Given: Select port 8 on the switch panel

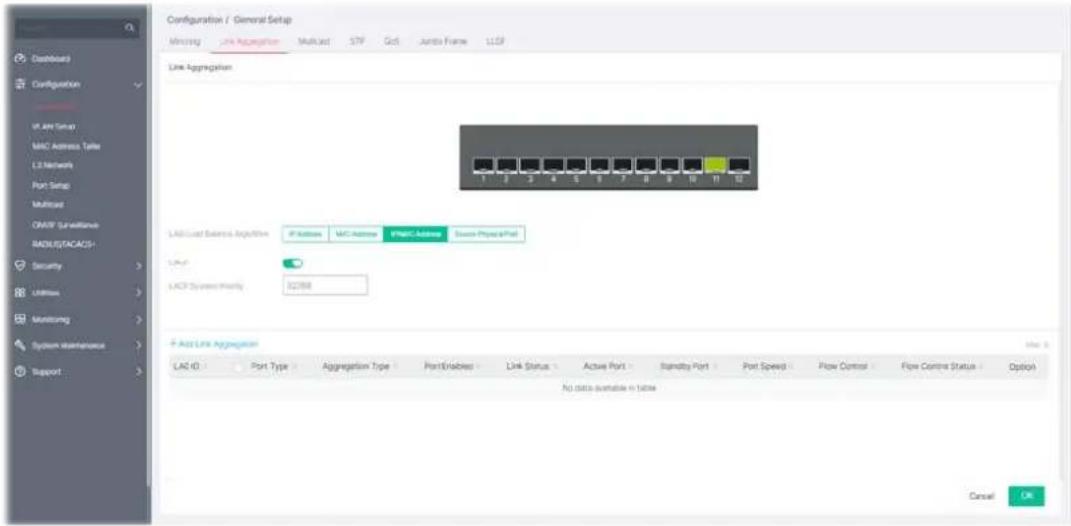Looking at the screenshot, I should point(646,166).
